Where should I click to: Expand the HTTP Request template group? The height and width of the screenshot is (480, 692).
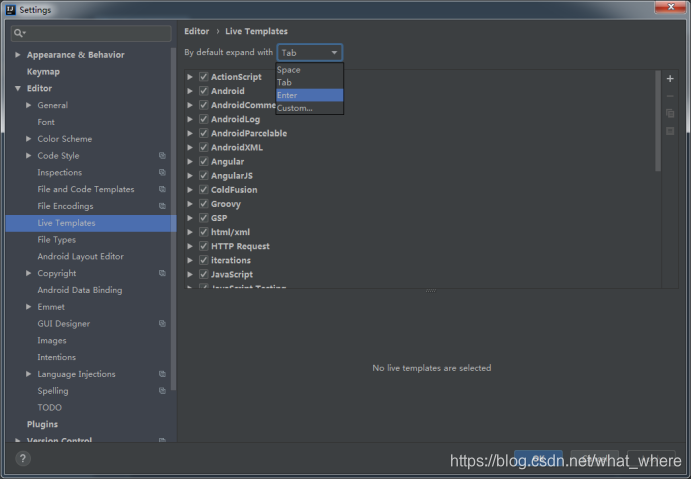(x=190, y=246)
